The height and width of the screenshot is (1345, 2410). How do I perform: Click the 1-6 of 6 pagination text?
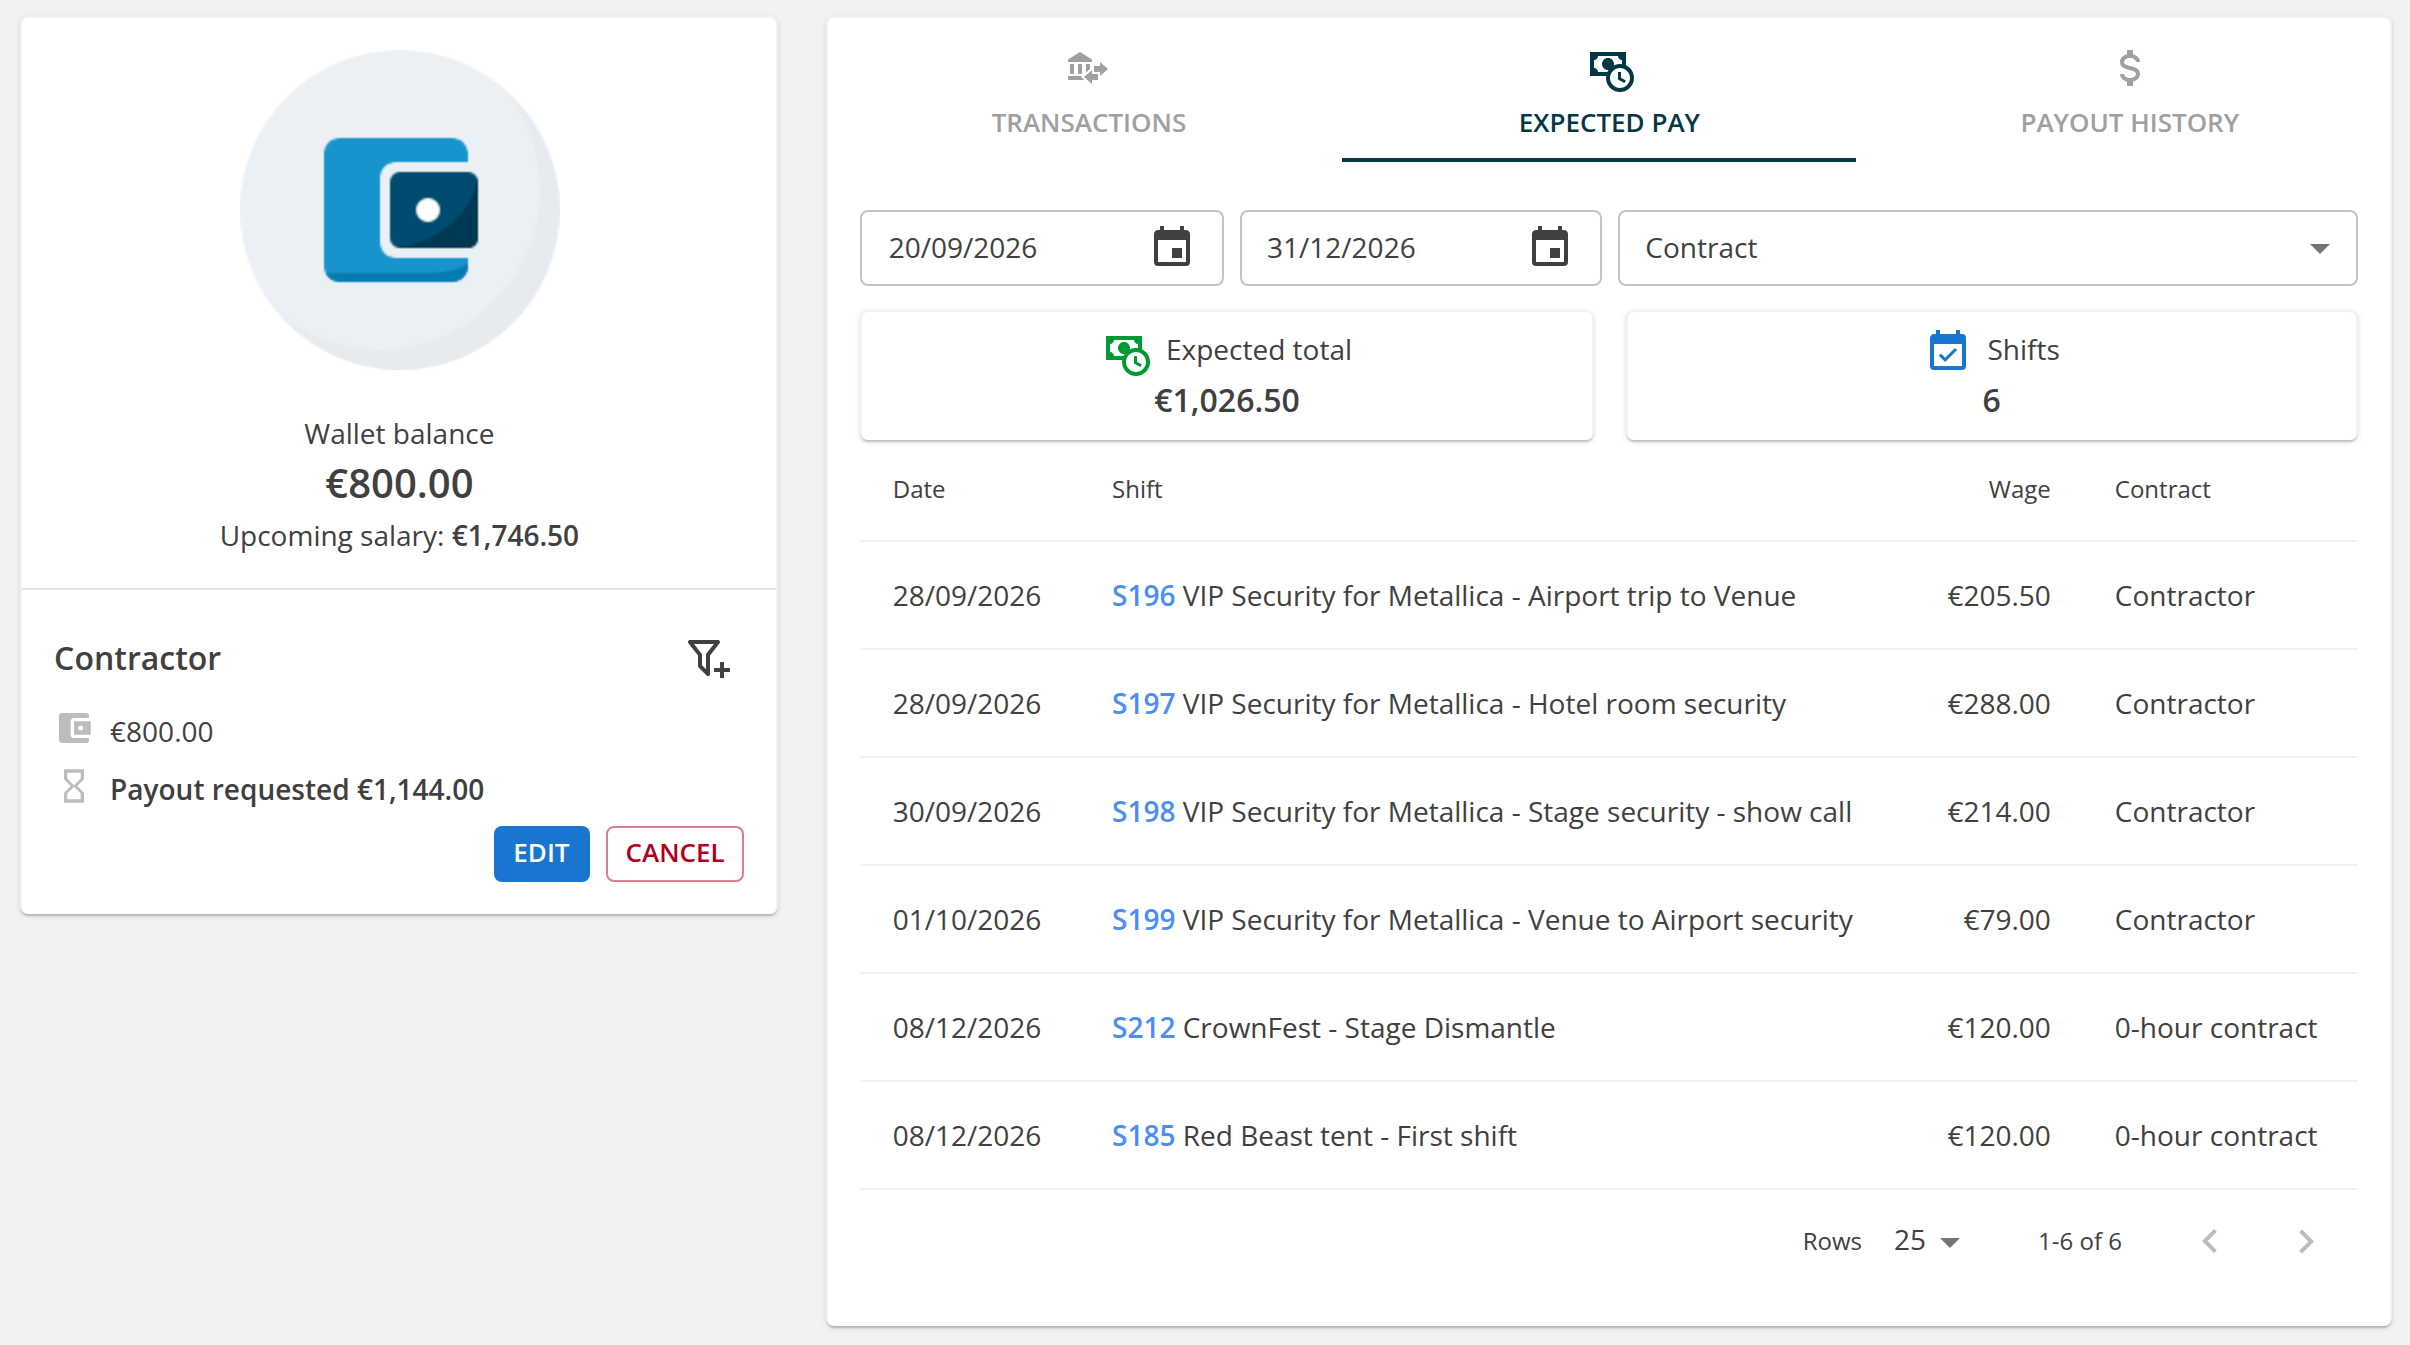point(2079,1241)
